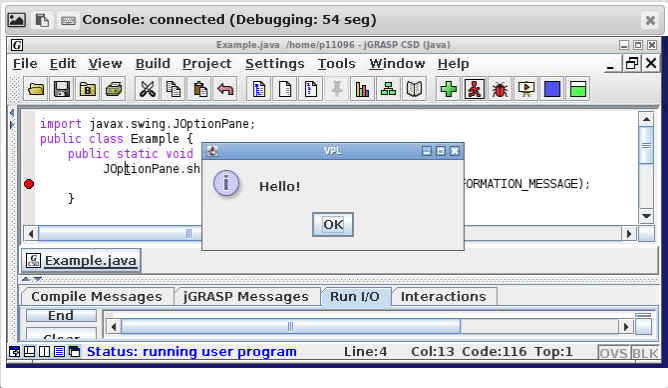
Task: Select the side-by-side split icon in the status bar
Action: pyautogui.click(x=44, y=352)
